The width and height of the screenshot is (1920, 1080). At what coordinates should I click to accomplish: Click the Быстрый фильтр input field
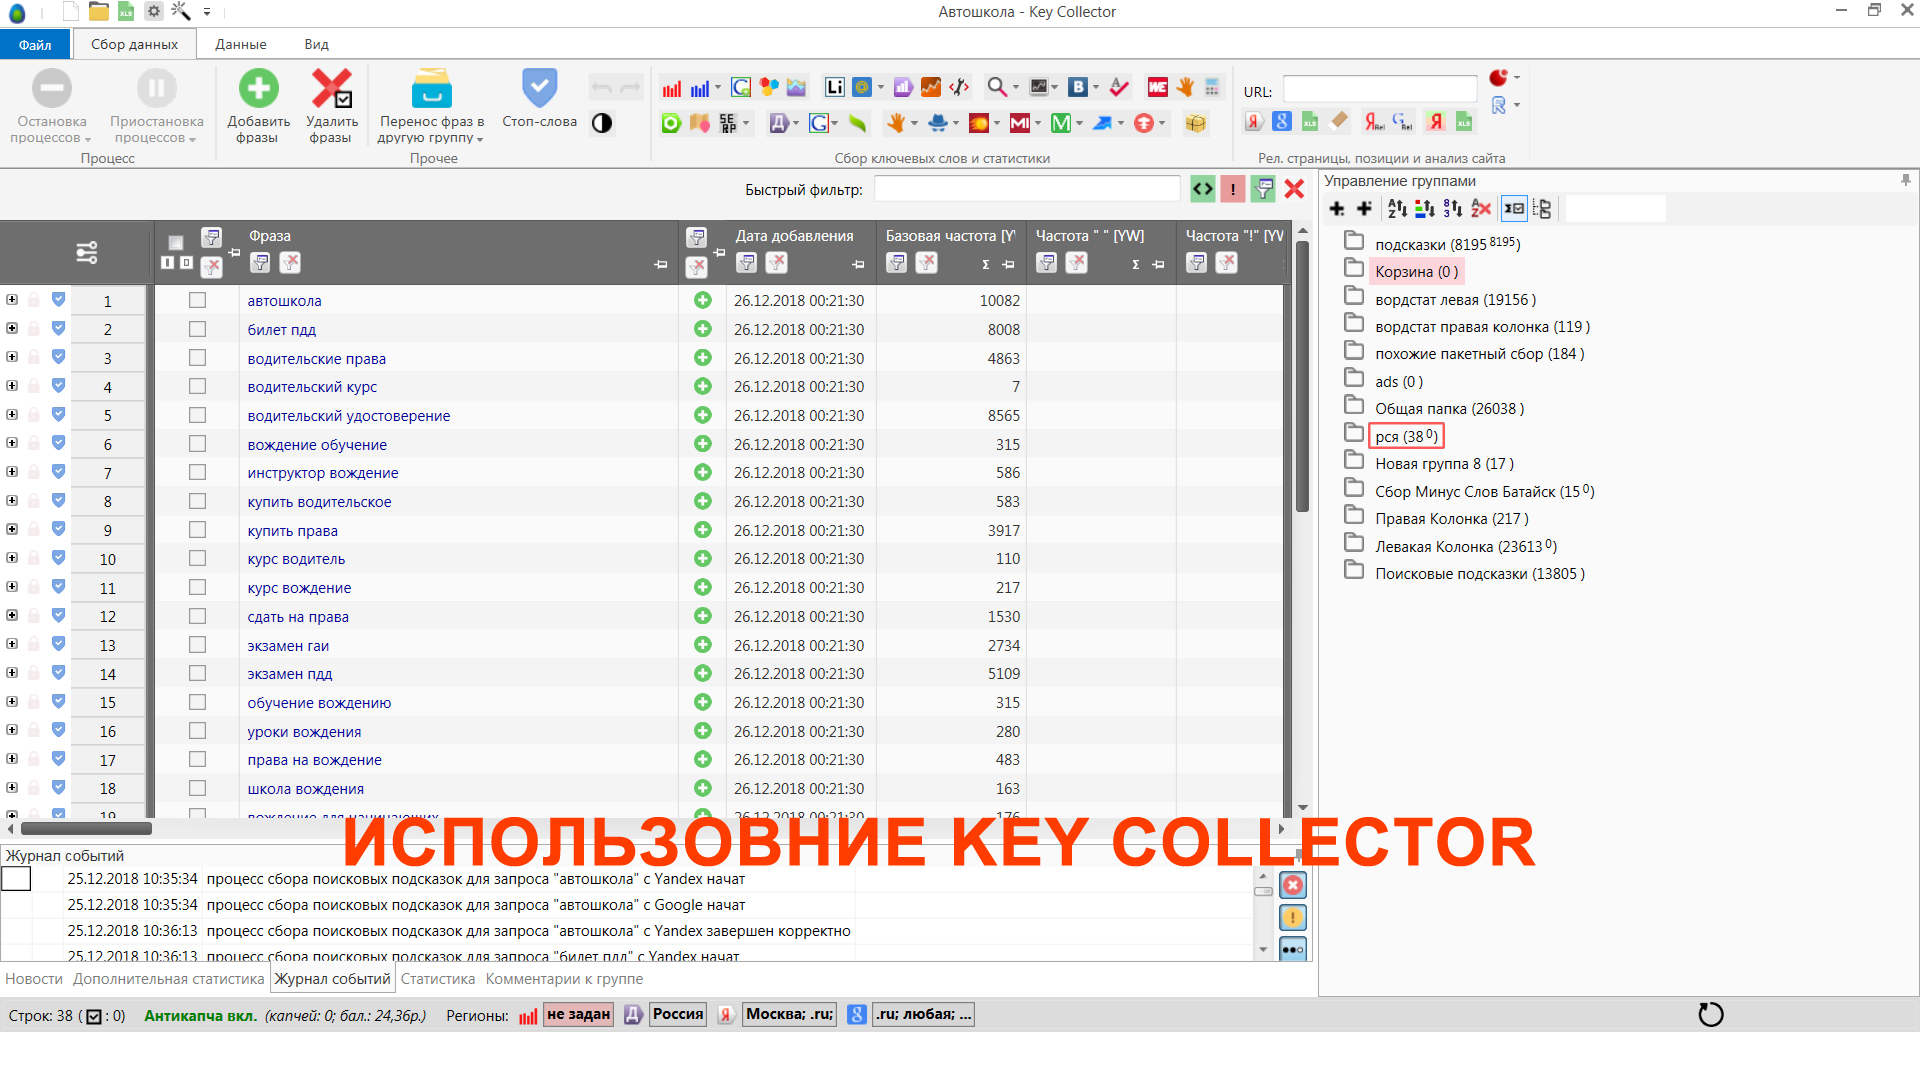tap(1027, 189)
